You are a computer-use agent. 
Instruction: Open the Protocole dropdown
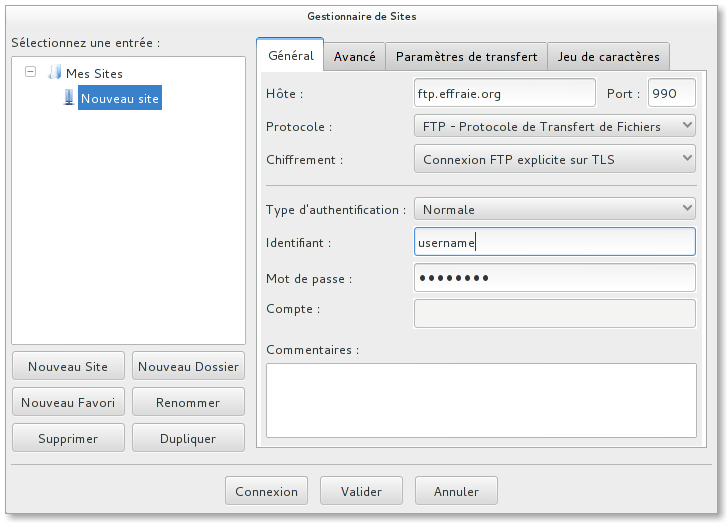[x=554, y=126]
